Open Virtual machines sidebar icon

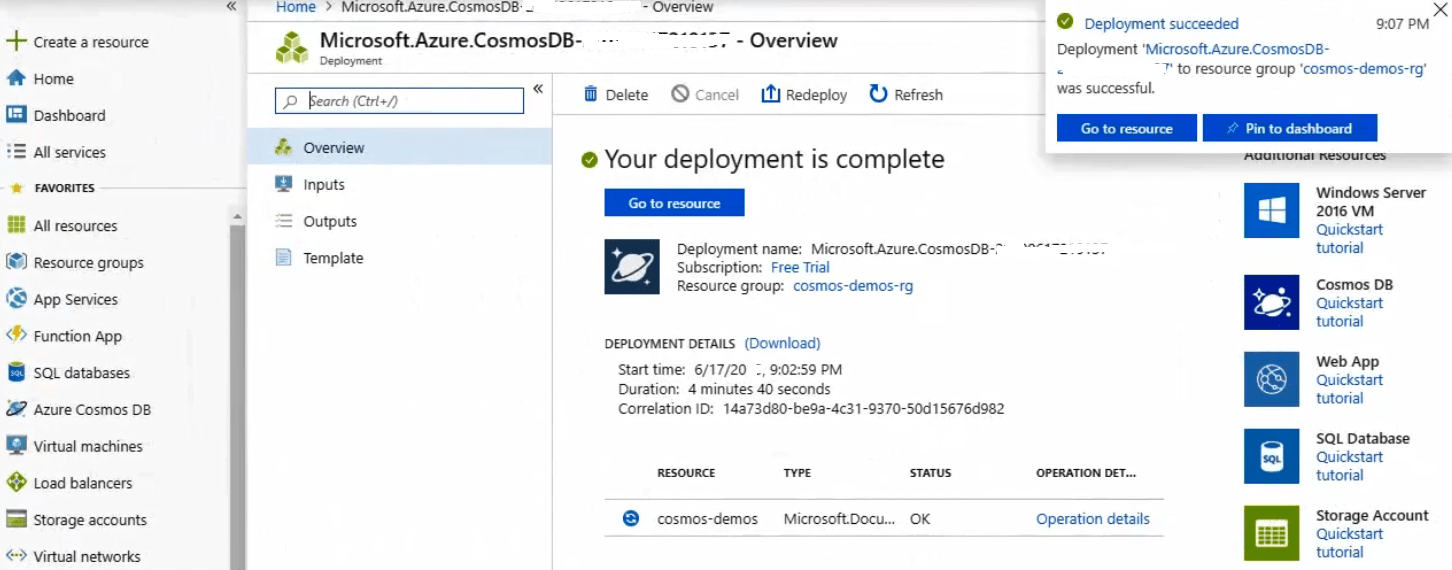tap(16, 446)
